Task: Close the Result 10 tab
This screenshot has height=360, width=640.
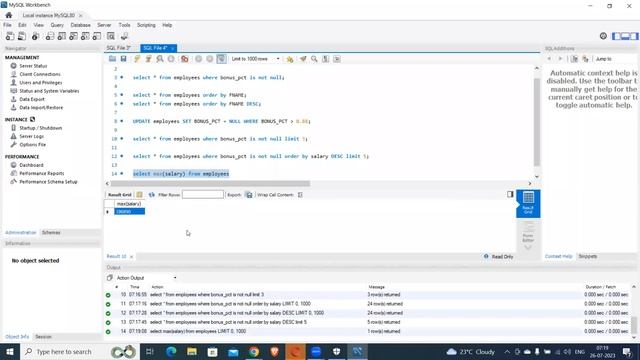Action: (131, 257)
